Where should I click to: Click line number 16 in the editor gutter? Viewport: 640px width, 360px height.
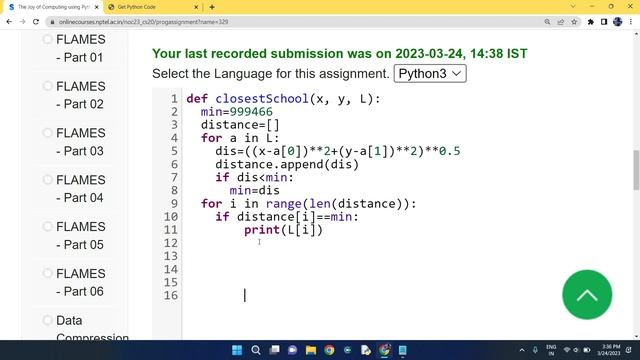click(171, 295)
